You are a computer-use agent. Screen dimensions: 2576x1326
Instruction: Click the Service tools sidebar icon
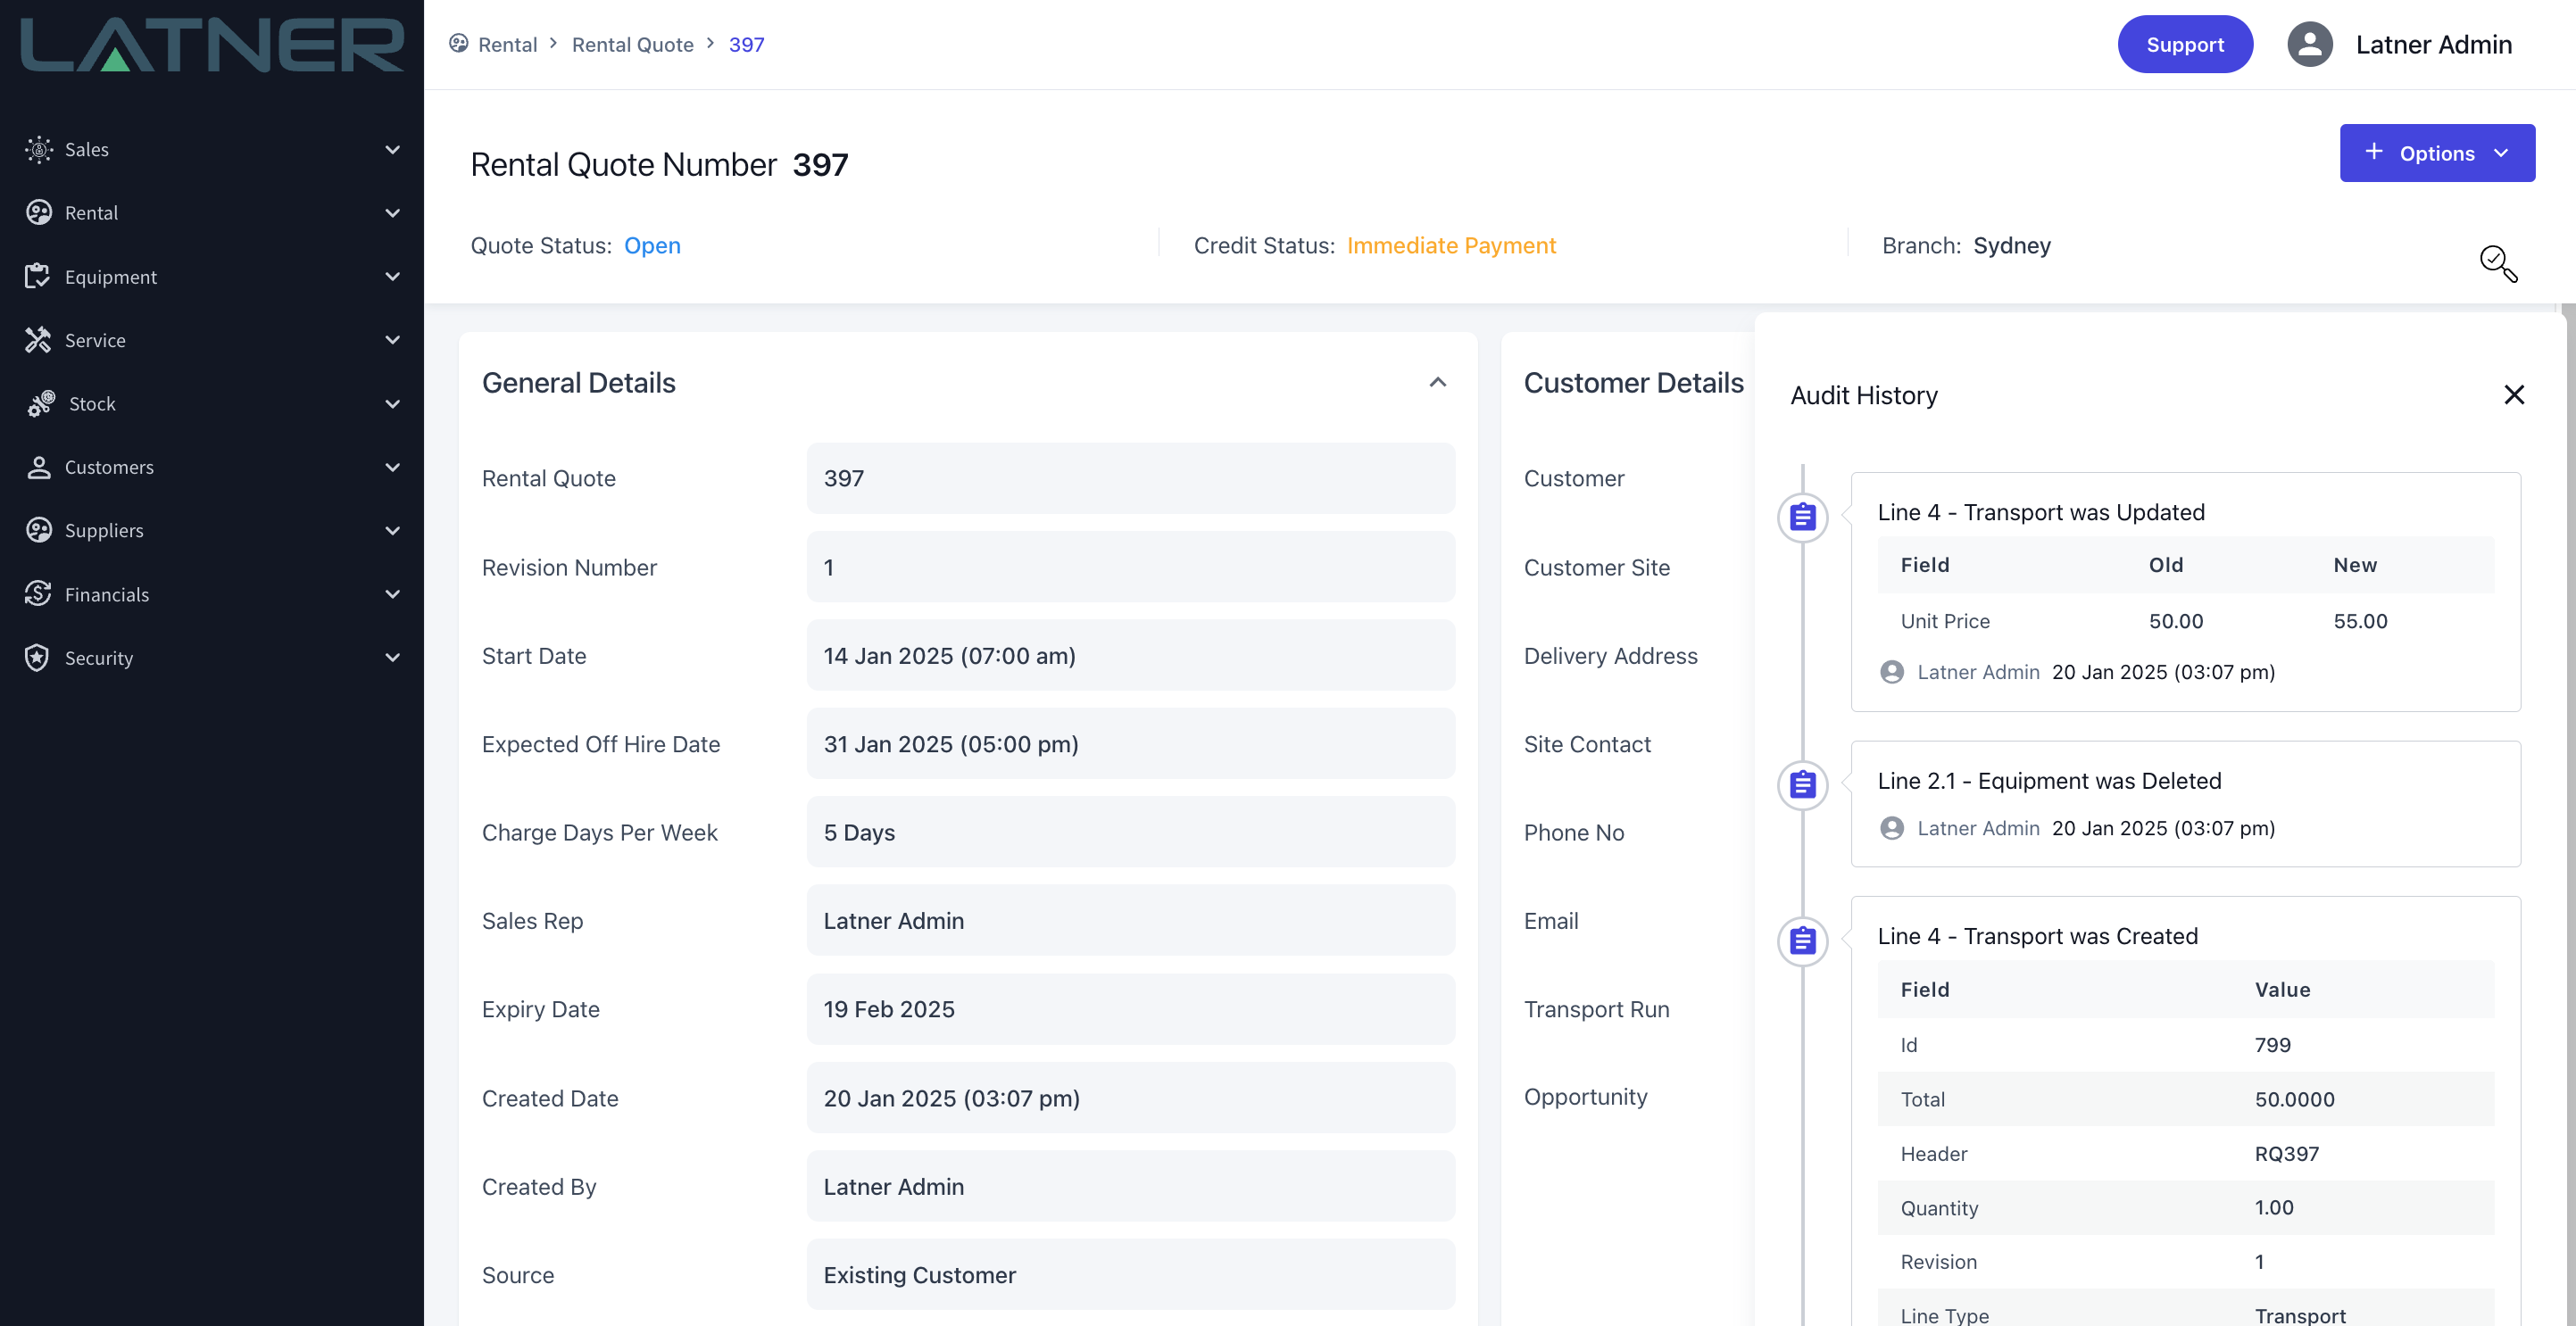pos(38,340)
